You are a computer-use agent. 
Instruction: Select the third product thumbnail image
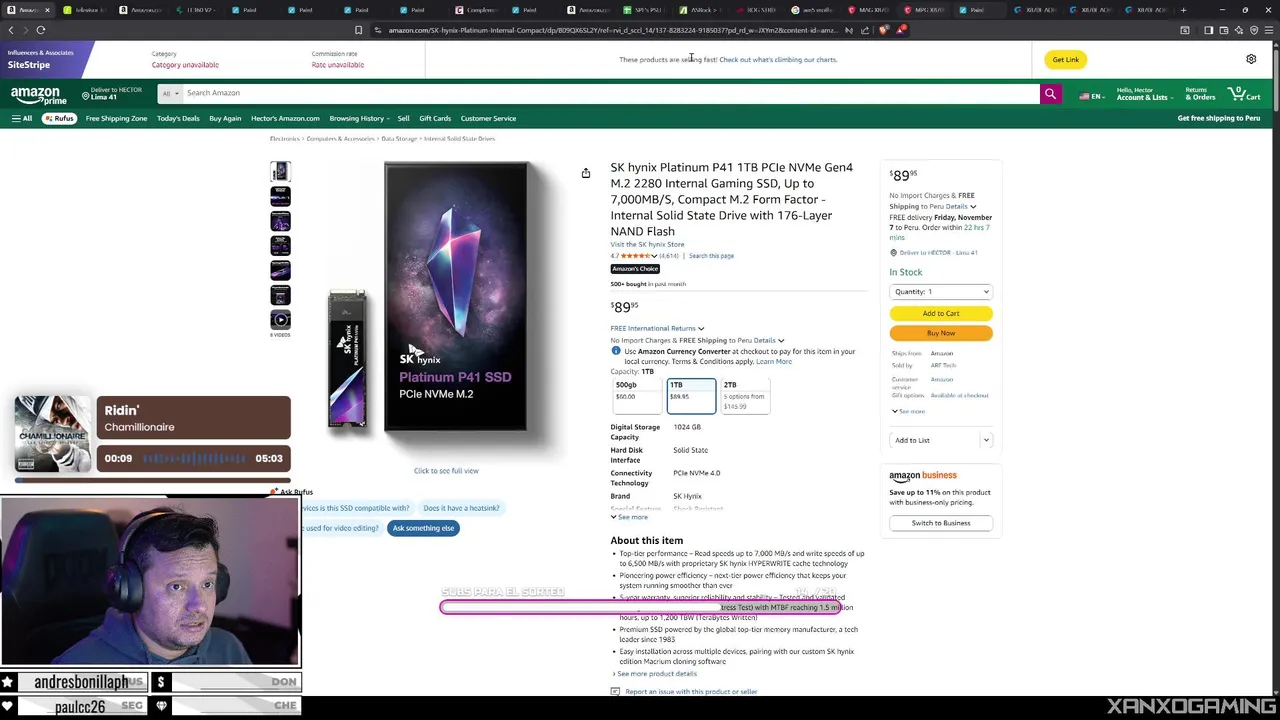(x=280, y=221)
